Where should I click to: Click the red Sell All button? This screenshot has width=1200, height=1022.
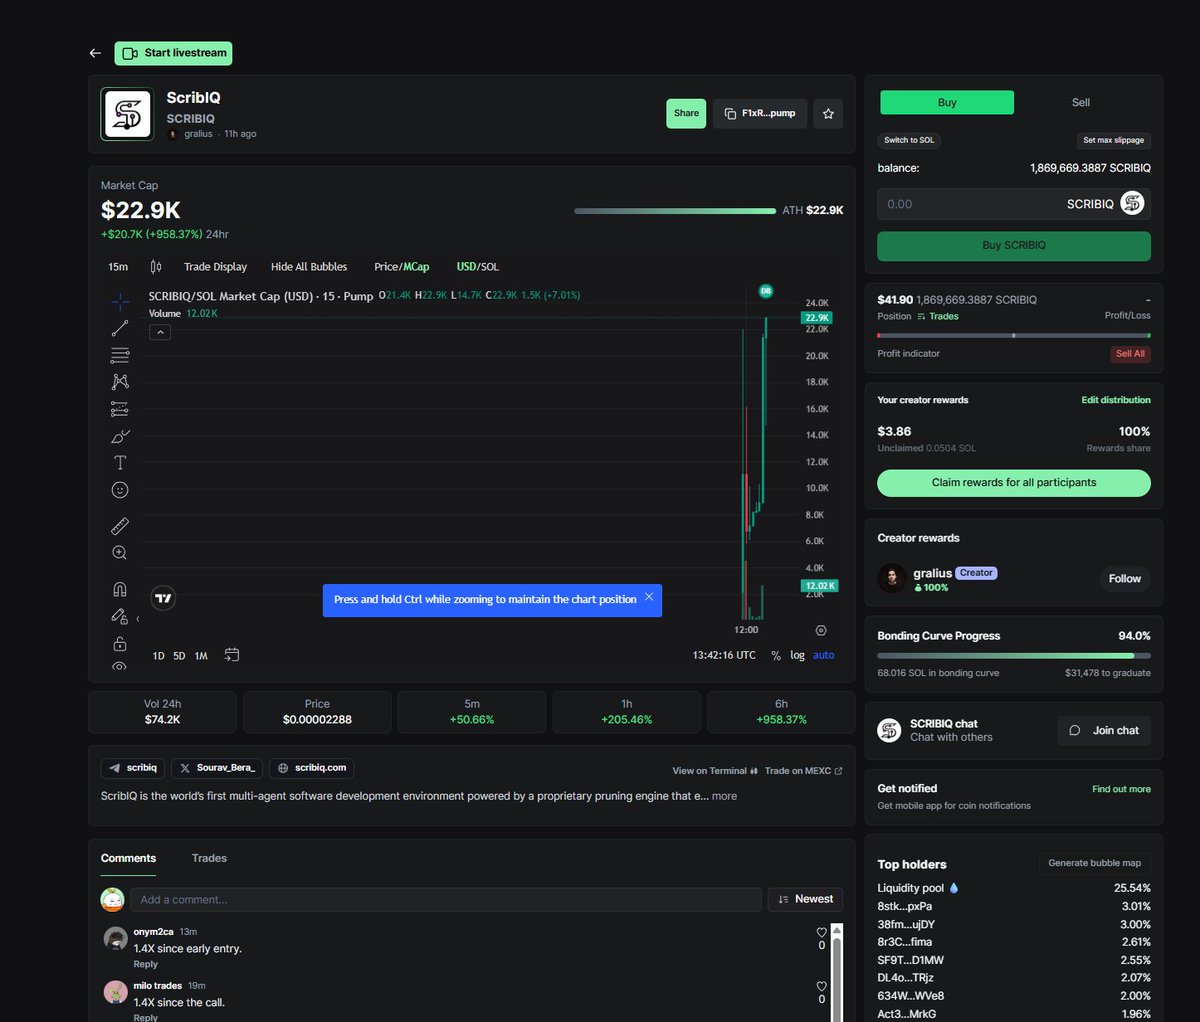pyautogui.click(x=1131, y=354)
